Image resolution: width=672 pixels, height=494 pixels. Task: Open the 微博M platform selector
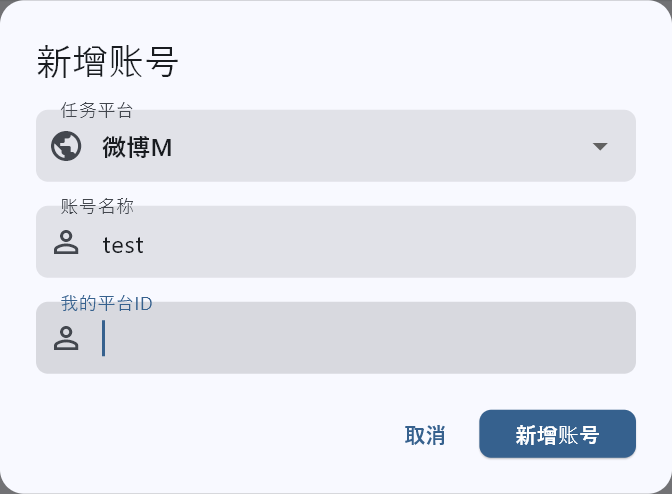pyautogui.click(x=137, y=147)
